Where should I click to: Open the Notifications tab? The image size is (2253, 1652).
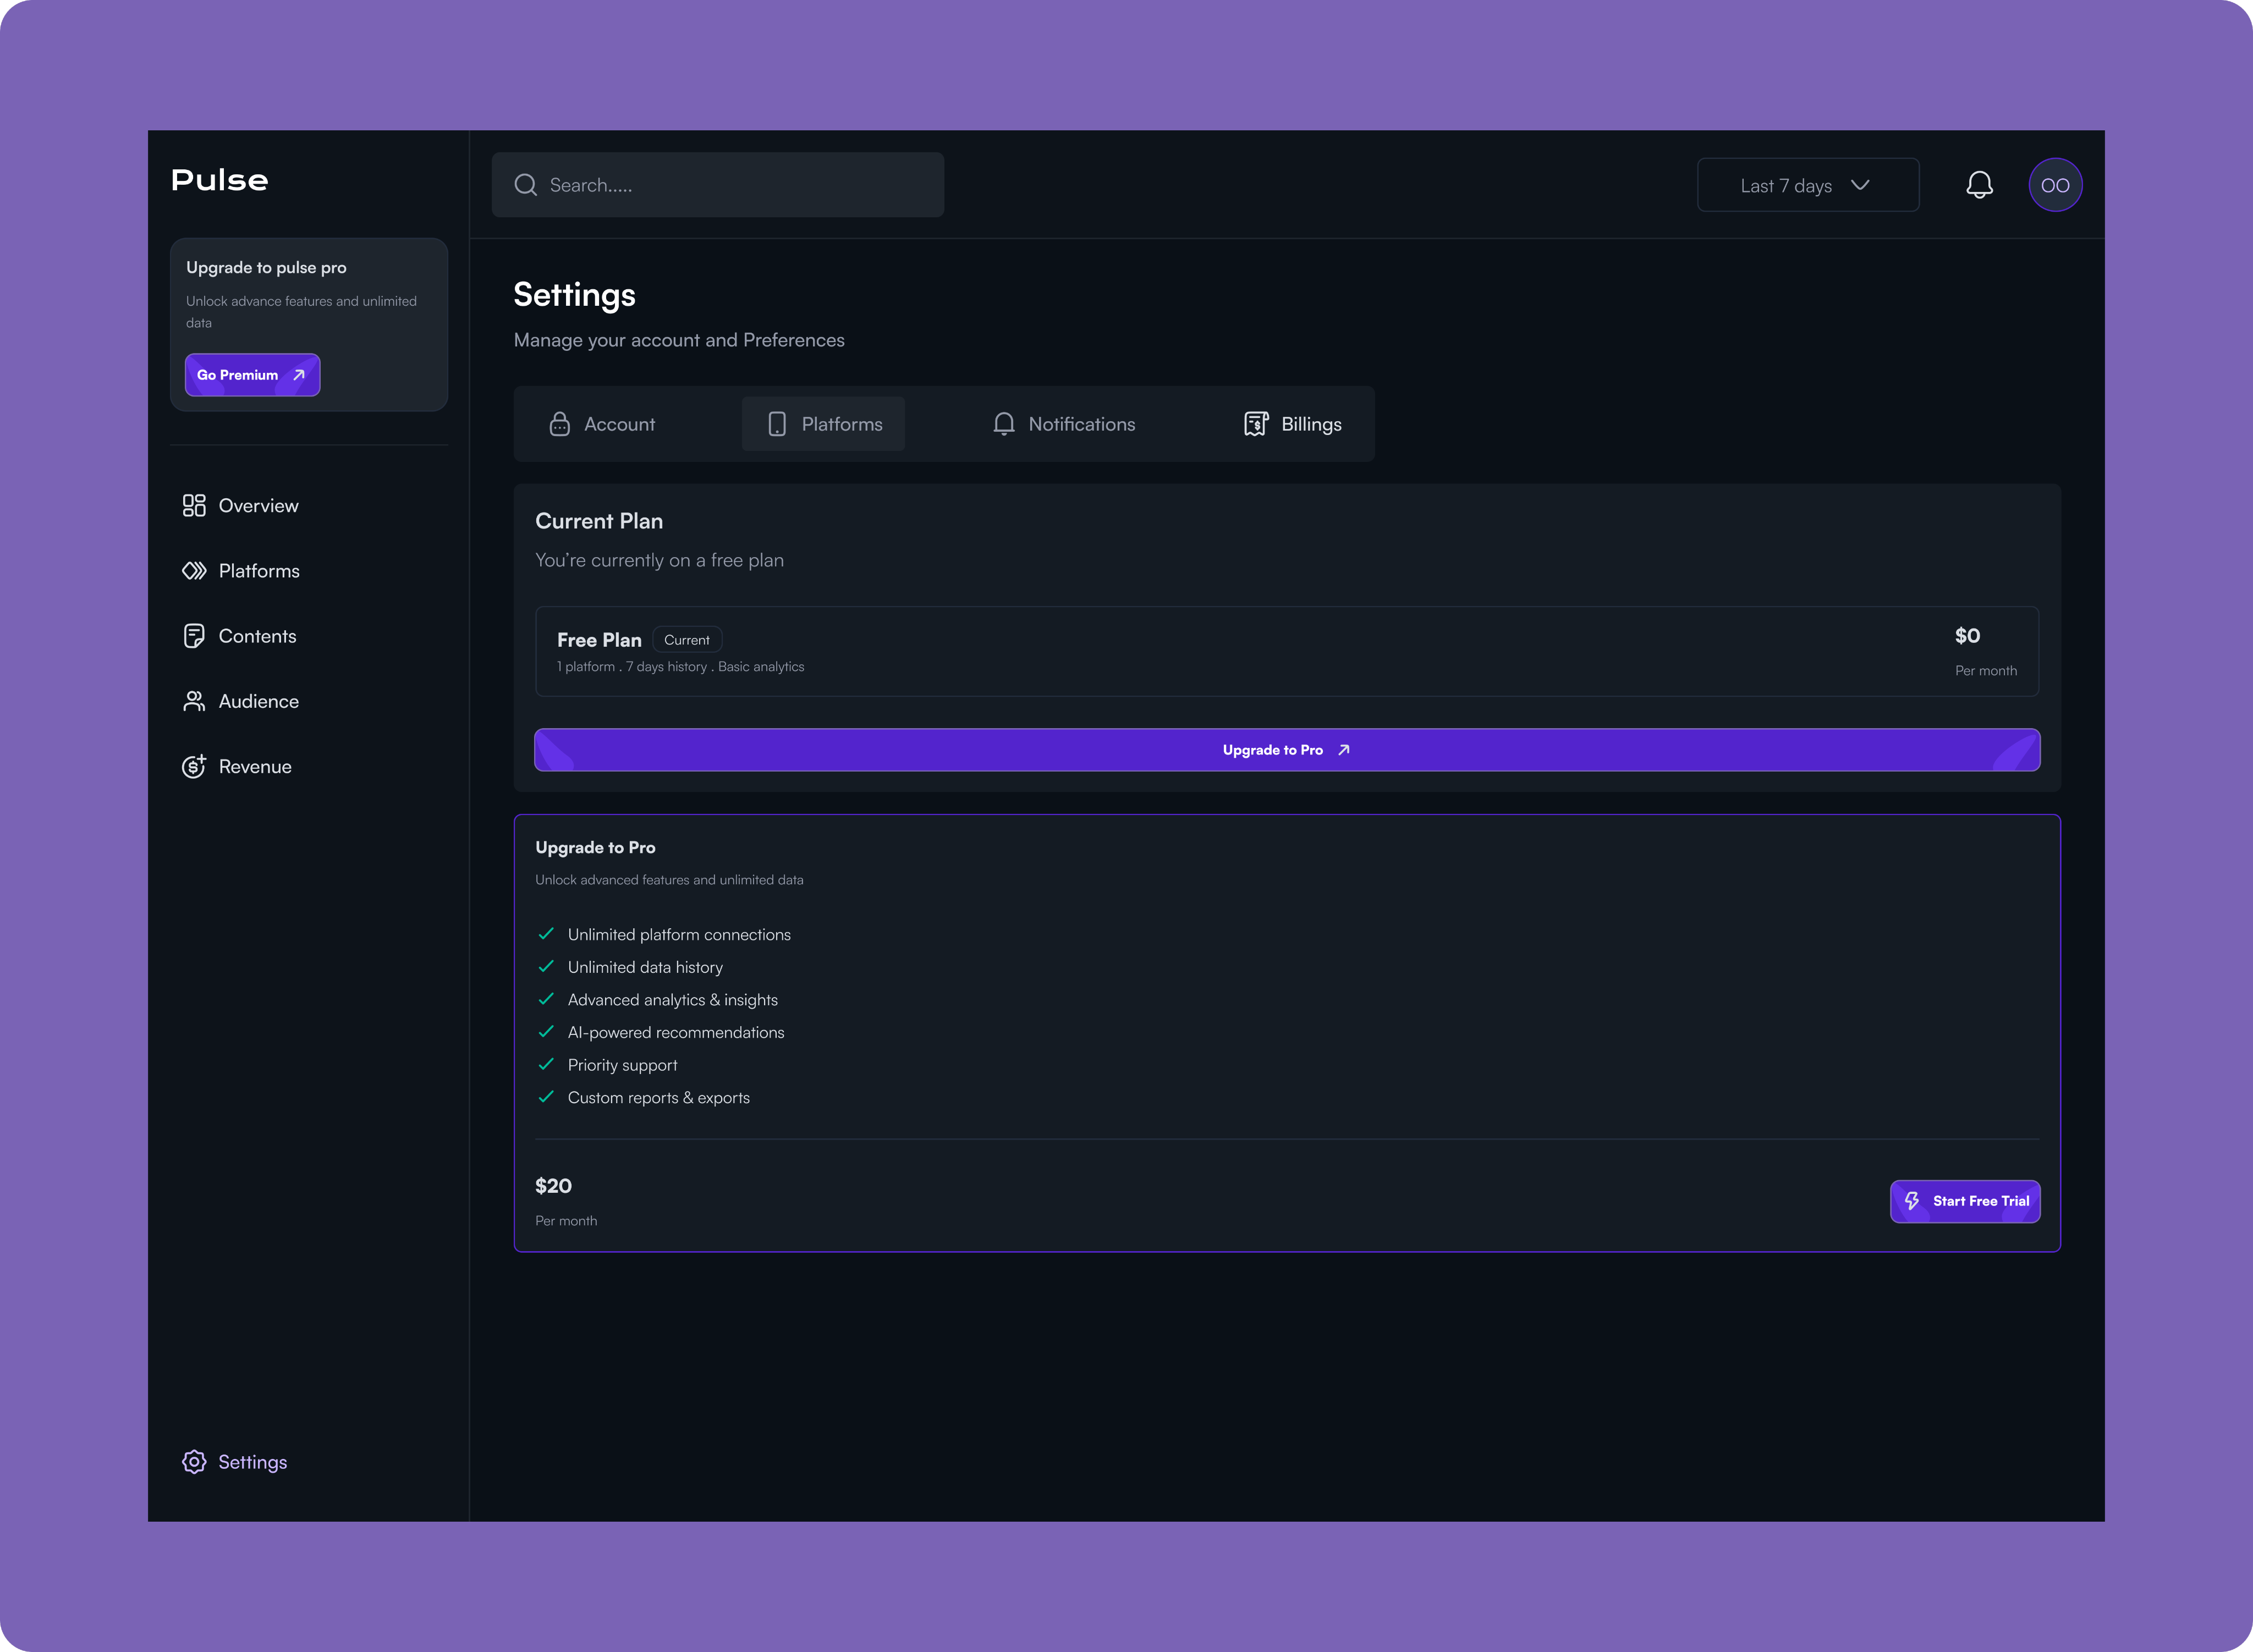click(x=1064, y=424)
